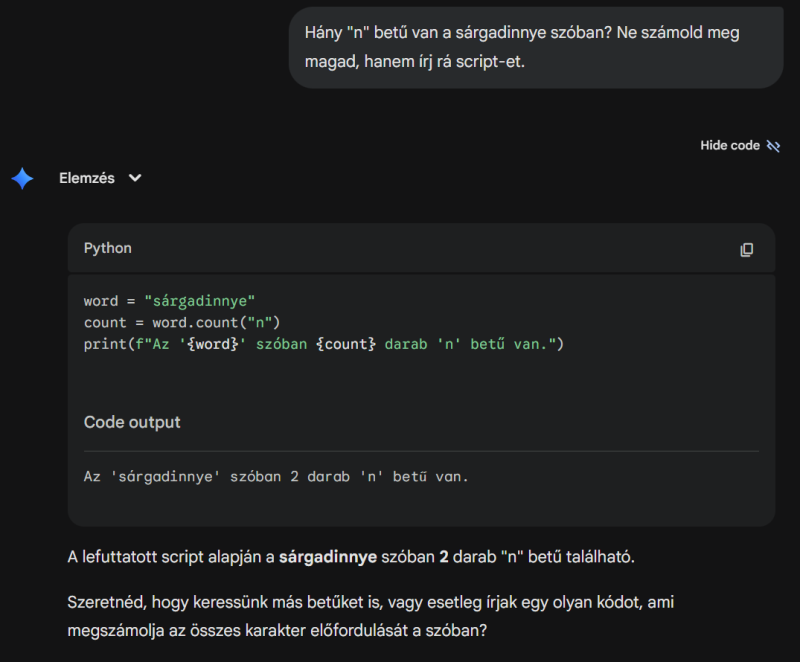Click the script output result text
800x662 pixels.
pos(276,477)
